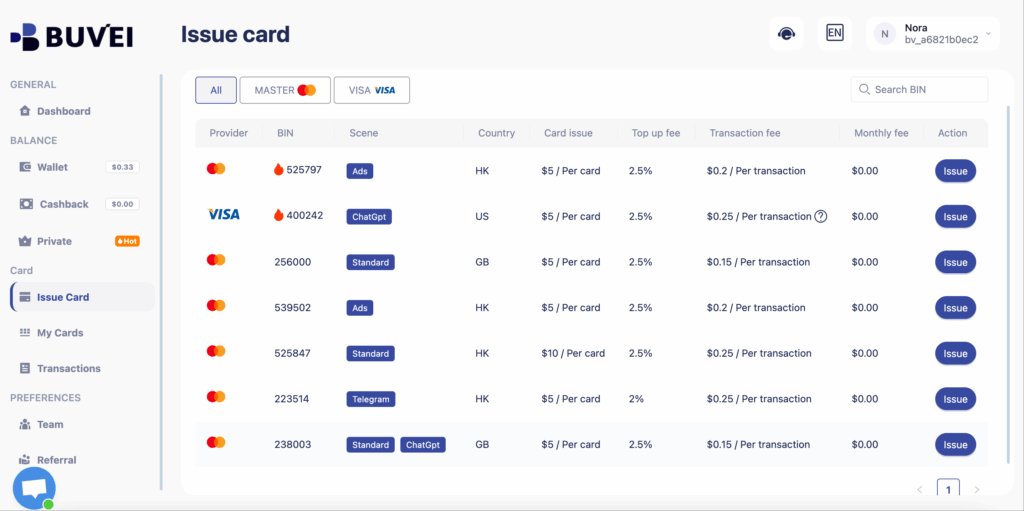Image resolution: width=1024 pixels, height=511 pixels.
Task: Click the customer support headset icon
Action: click(x=786, y=33)
